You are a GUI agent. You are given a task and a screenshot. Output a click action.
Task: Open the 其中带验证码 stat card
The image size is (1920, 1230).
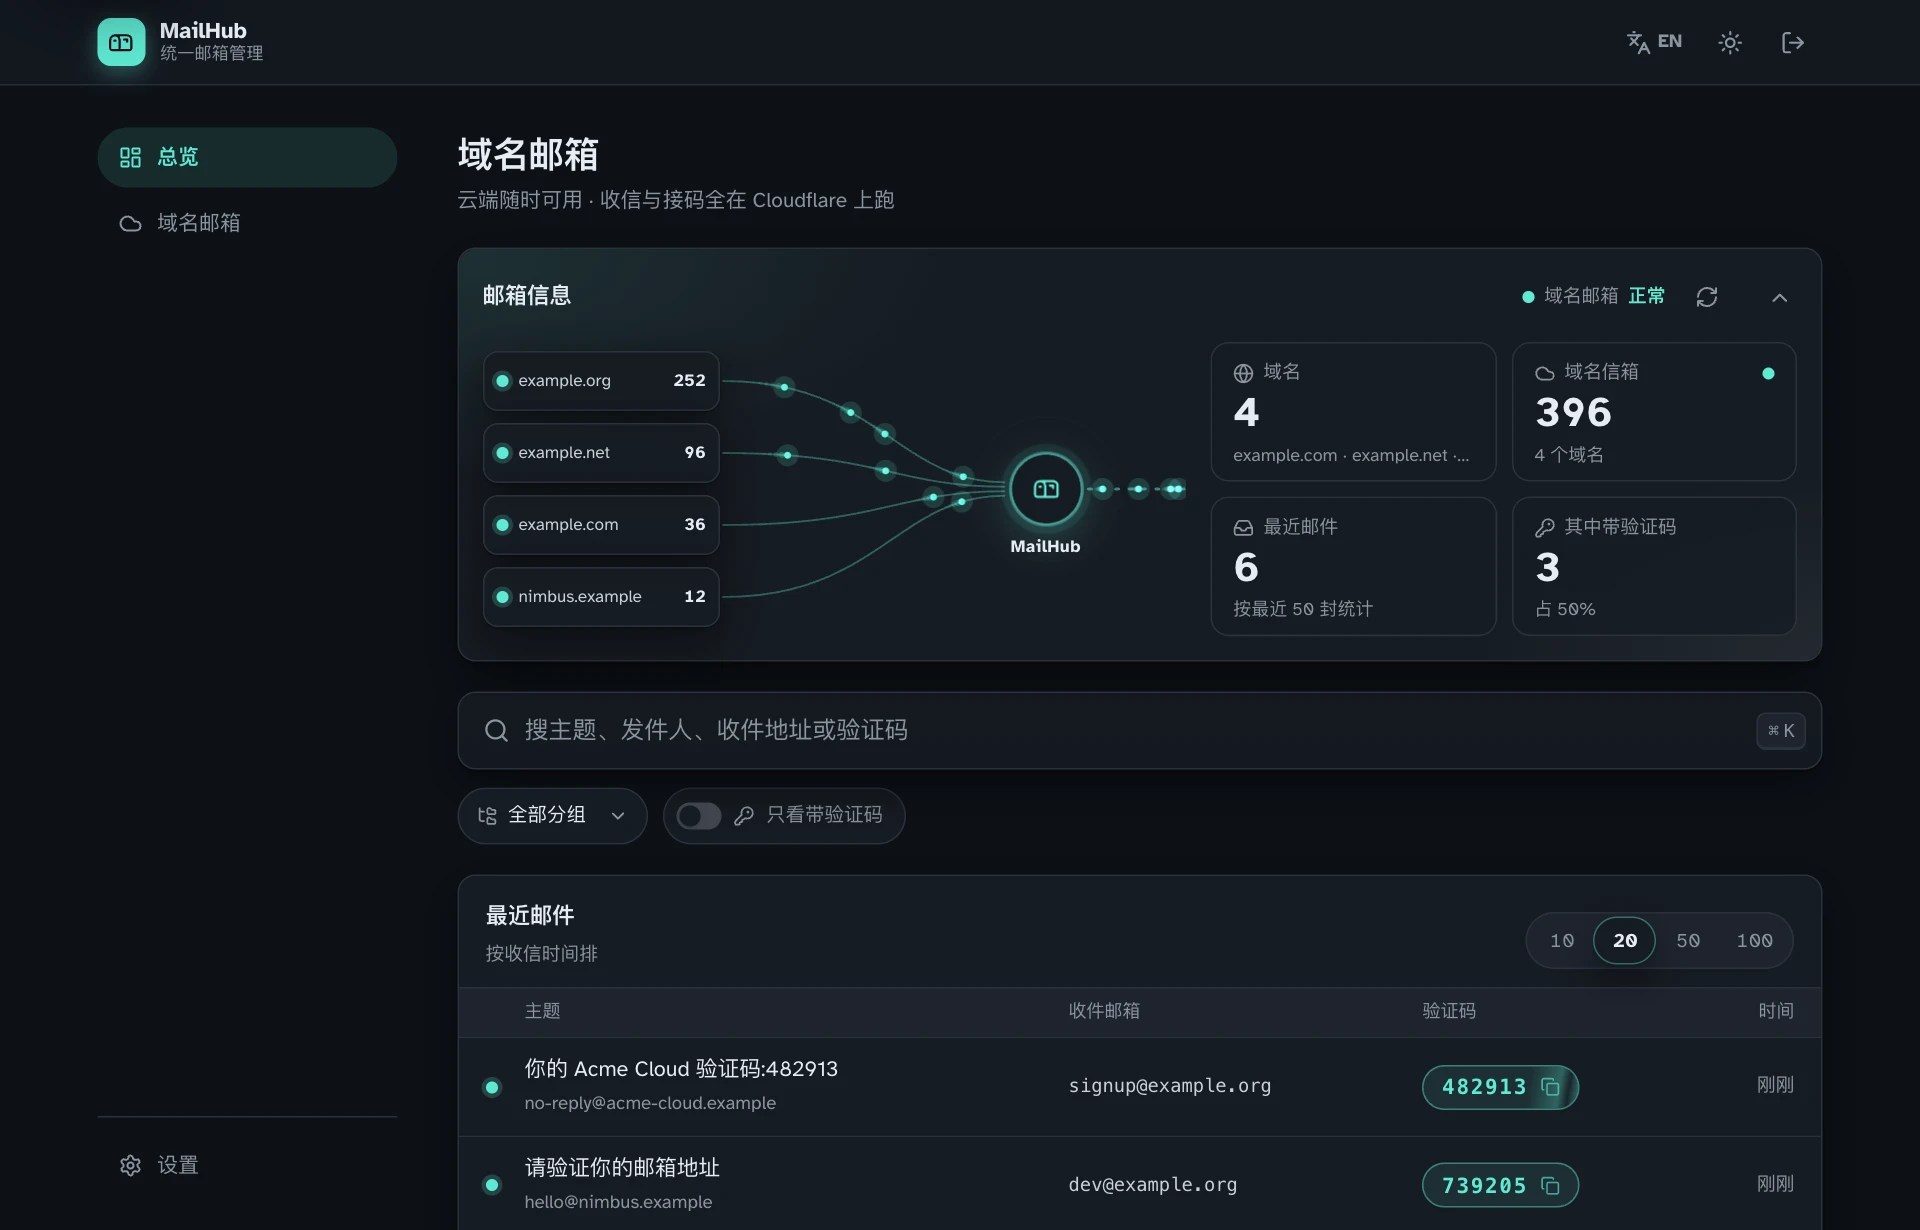(1654, 566)
